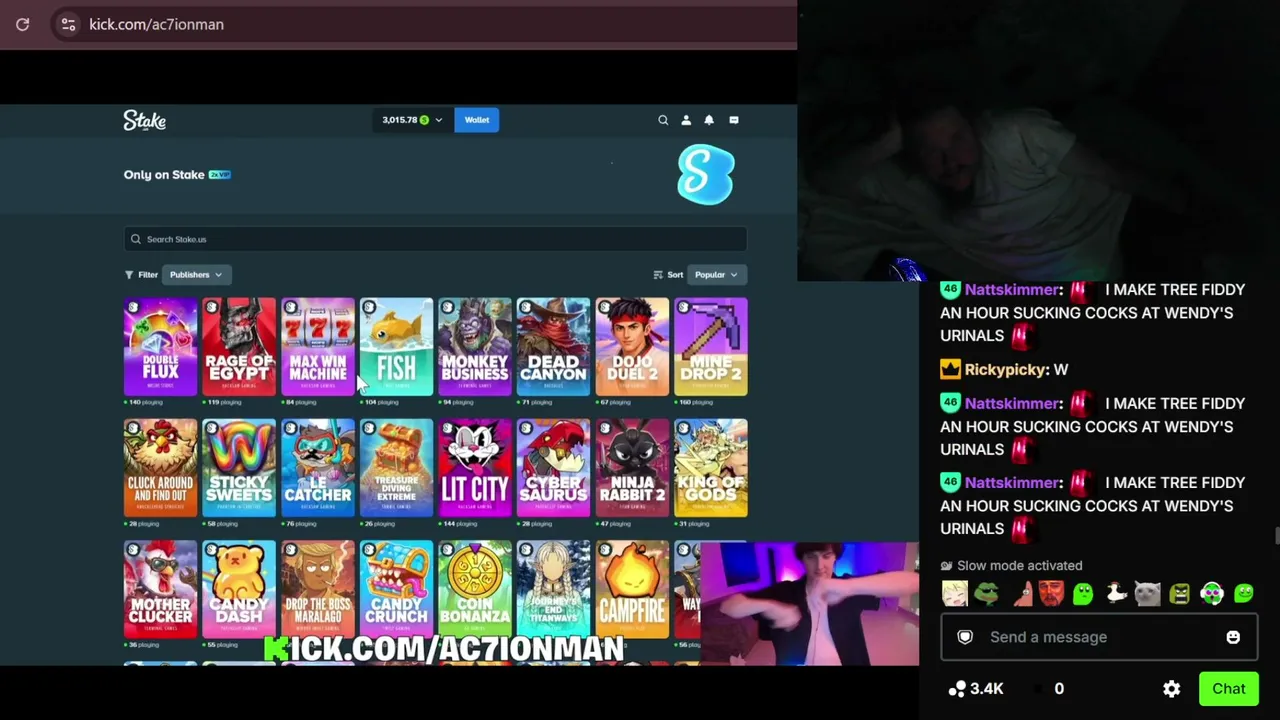
Task: Focus the Search Stake.us field
Action: click(x=436, y=239)
